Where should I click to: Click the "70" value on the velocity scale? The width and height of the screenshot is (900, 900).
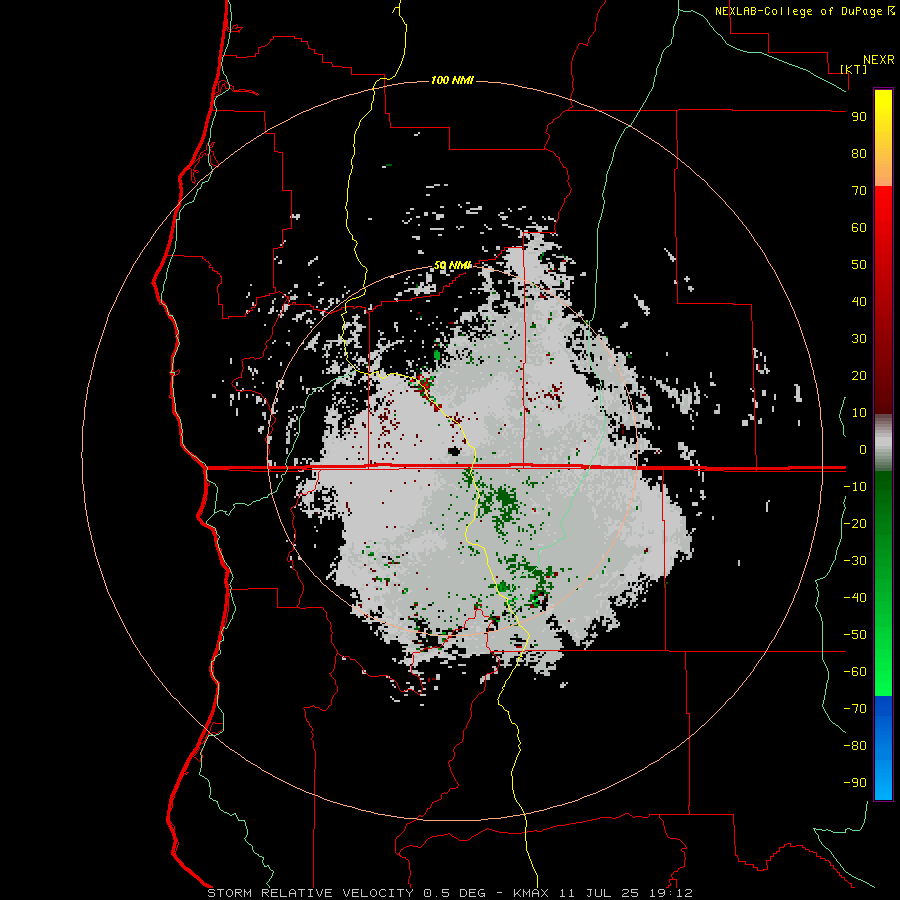pyautogui.click(x=859, y=191)
